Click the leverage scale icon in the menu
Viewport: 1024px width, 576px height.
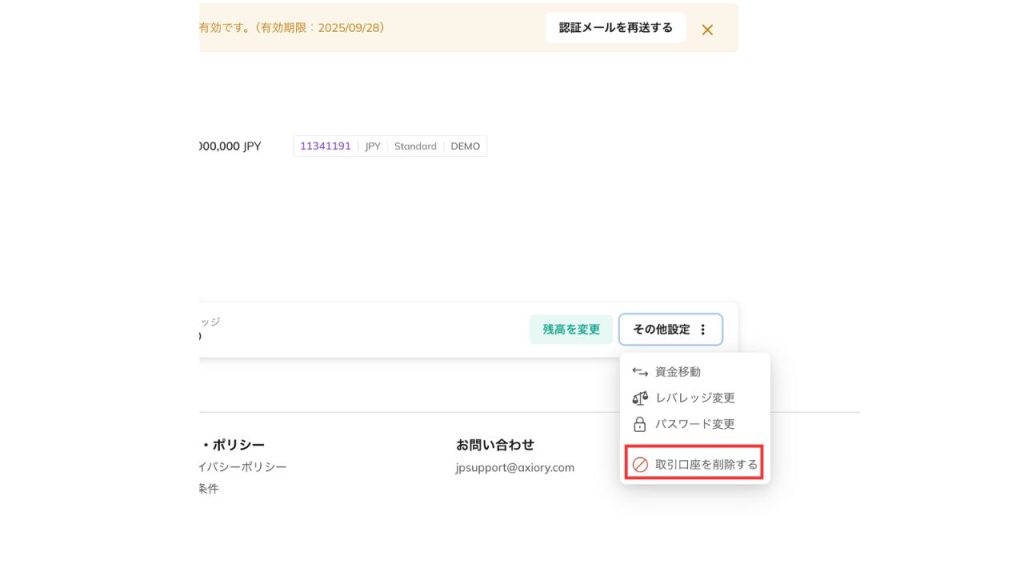pos(640,398)
